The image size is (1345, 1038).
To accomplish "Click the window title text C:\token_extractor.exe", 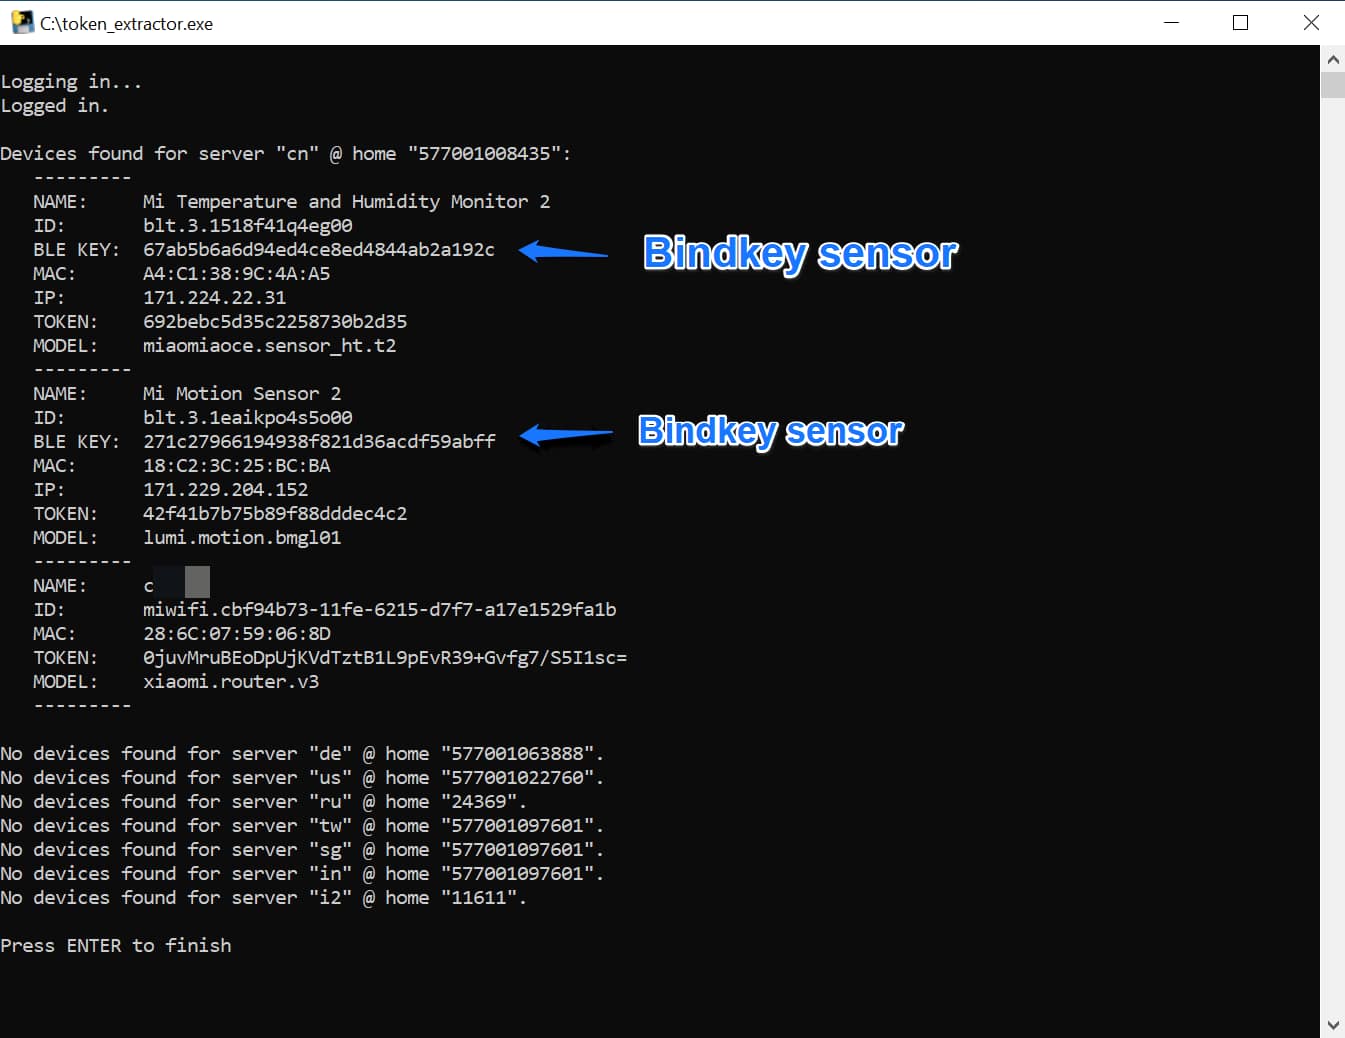I will (x=126, y=24).
